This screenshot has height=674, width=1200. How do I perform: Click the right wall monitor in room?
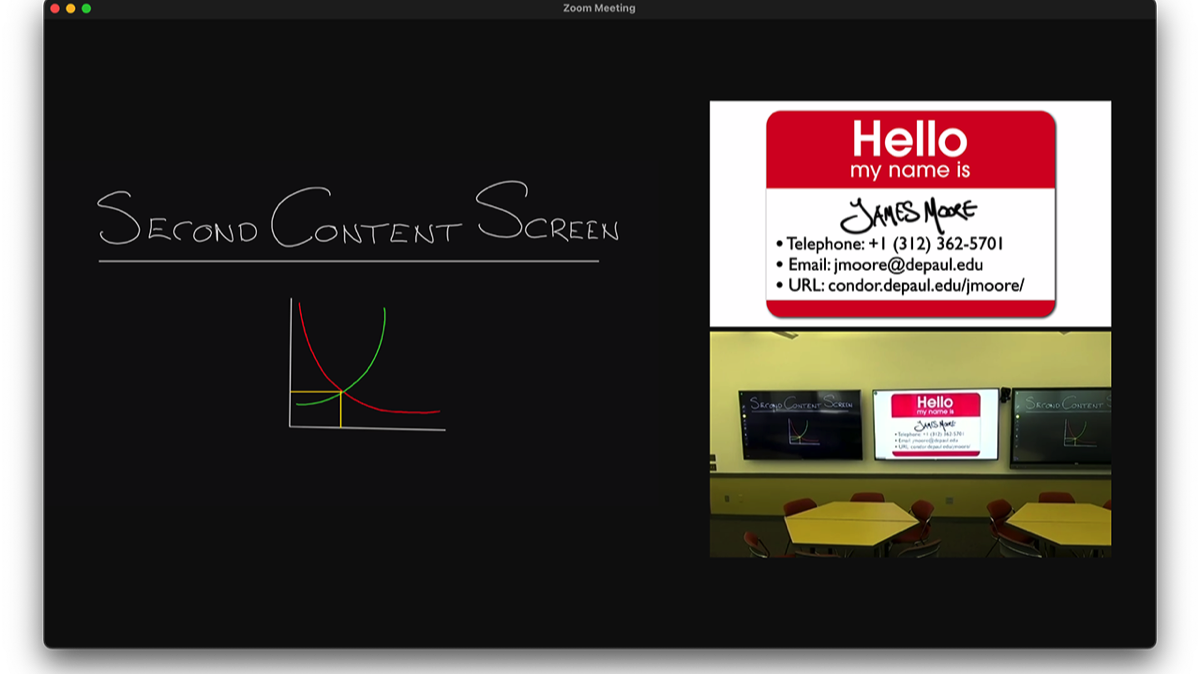pyautogui.click(x=1062, y=427)
